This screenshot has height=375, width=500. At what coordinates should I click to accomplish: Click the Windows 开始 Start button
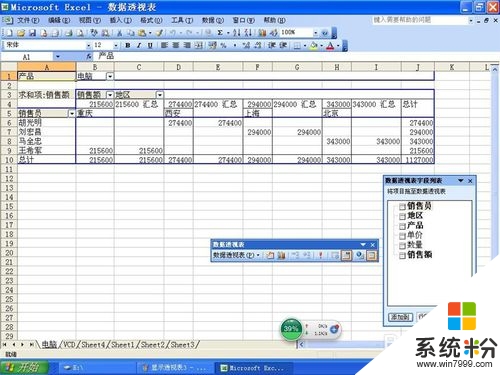[x=24, y=367]
